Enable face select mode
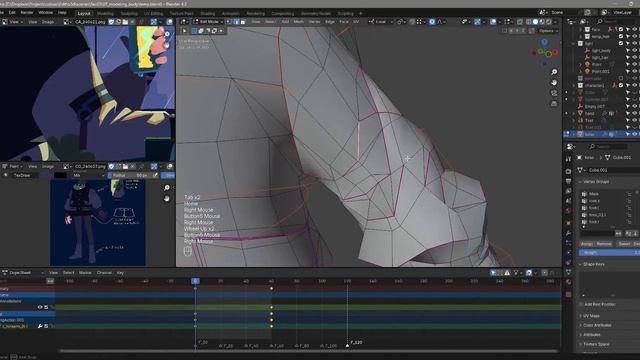This screenshot has height=360, width=640. (243, 22)
